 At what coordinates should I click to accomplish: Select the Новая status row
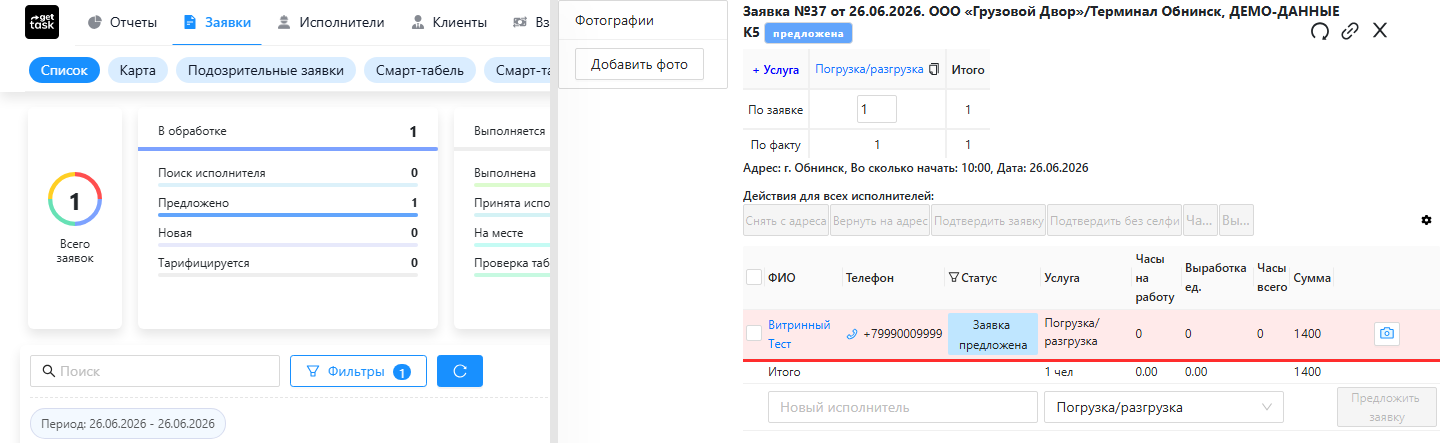pos(288,235)
